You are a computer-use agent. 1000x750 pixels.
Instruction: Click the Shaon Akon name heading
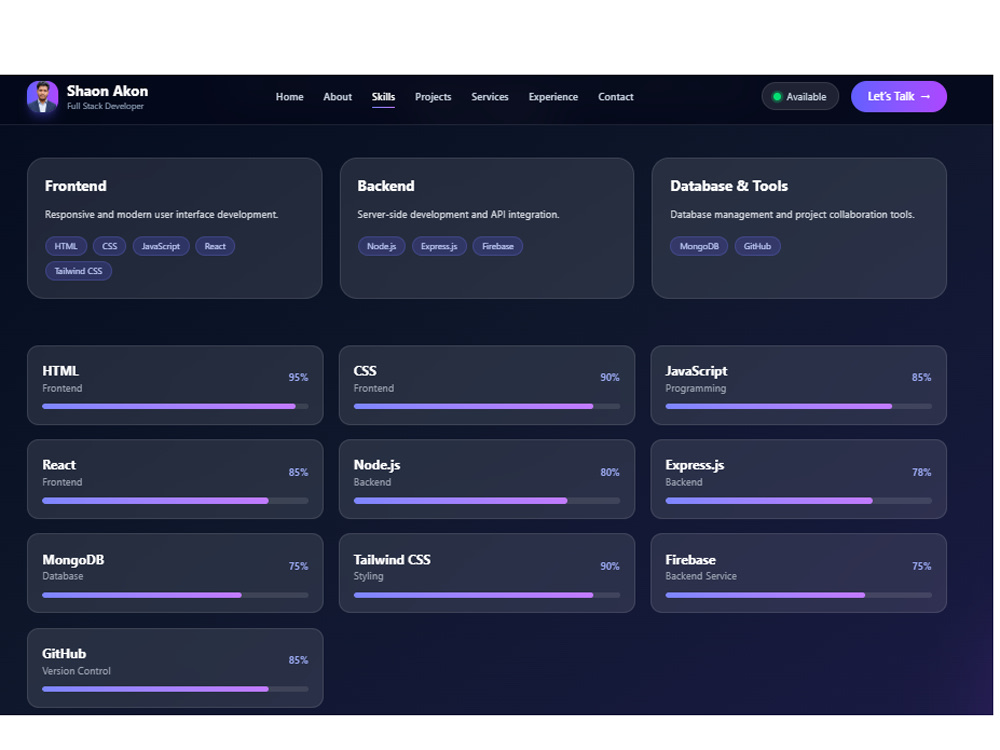tap(107, 91)
